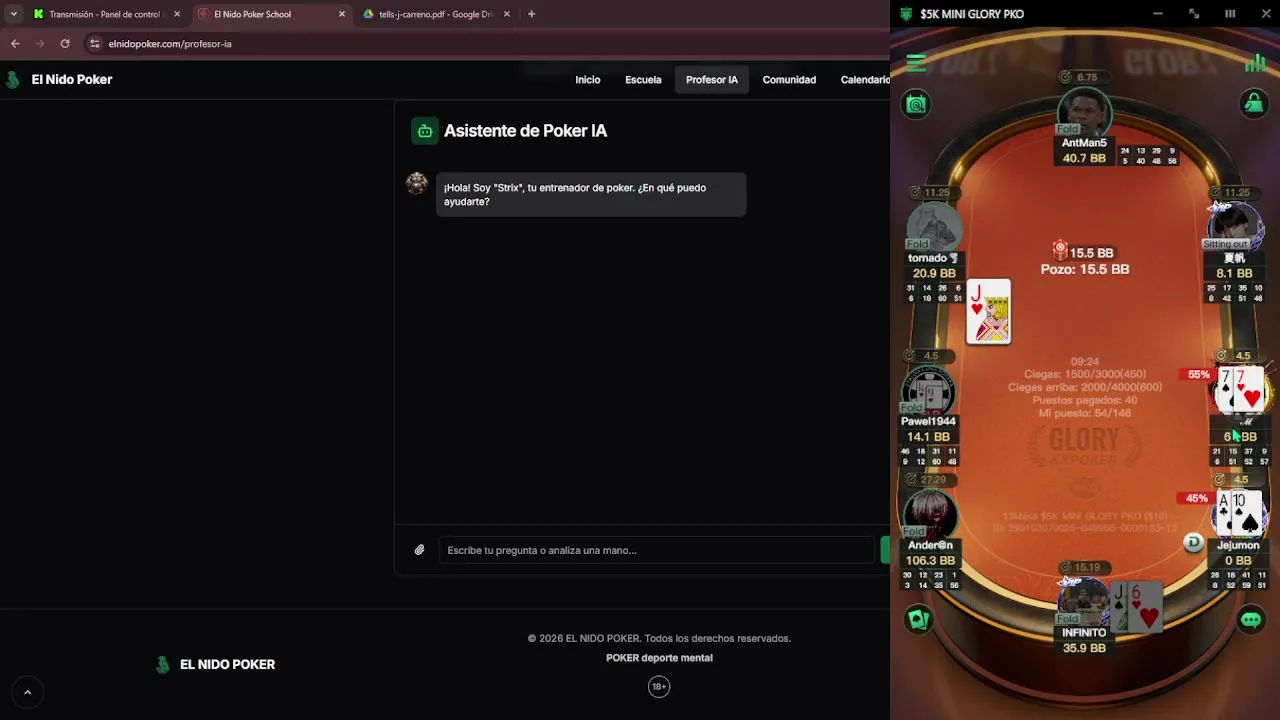This screenshot has height=720, width=1280.
Task: Click INFINITO 35.9 BB stack
Action: click(1084, 648)
